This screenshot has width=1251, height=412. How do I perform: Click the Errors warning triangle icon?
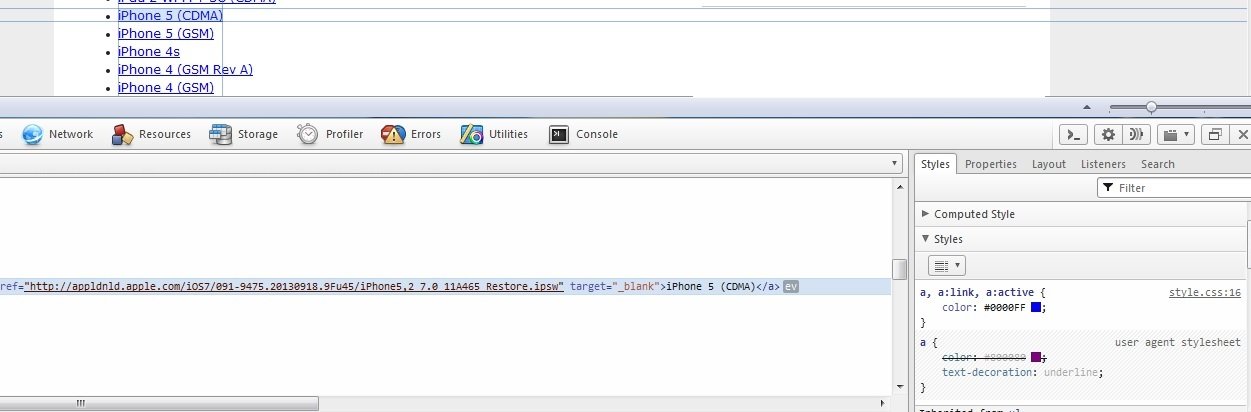click(393, 134)
